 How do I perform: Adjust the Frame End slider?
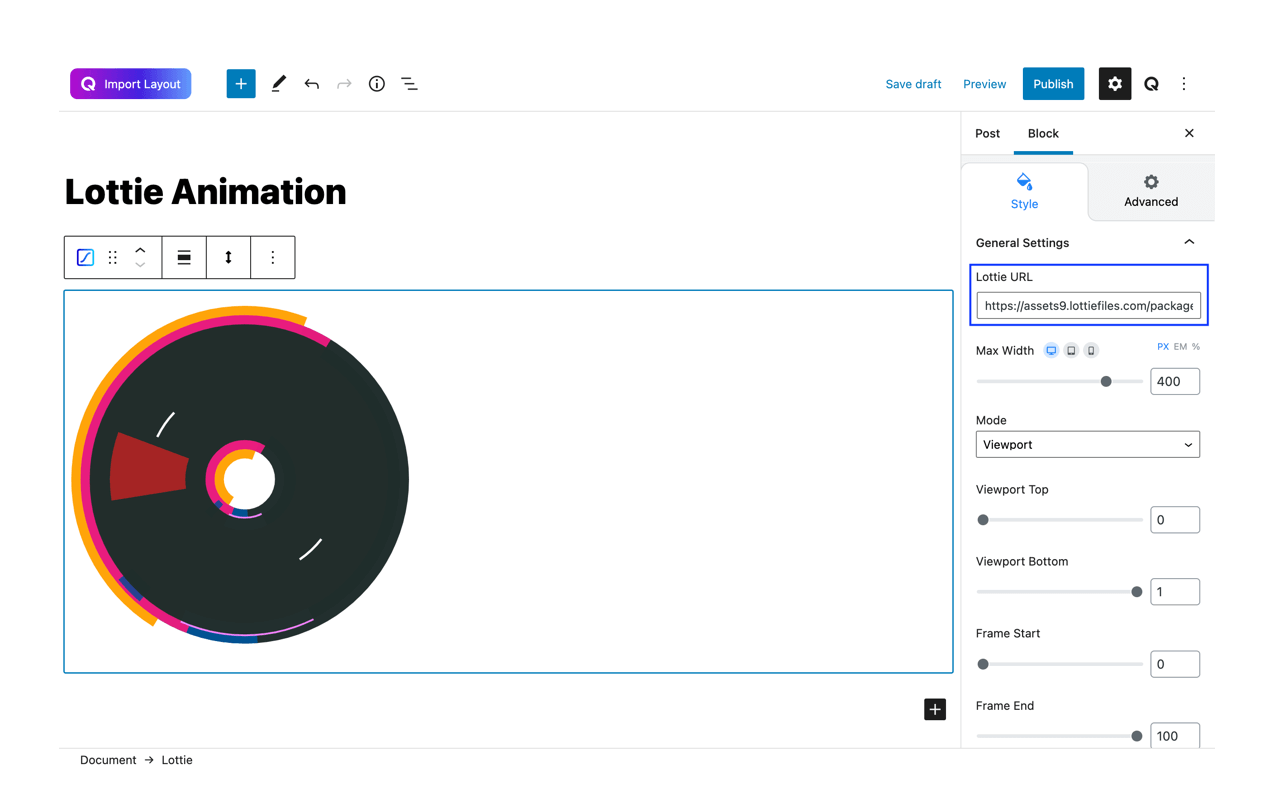coord(1060,736)
